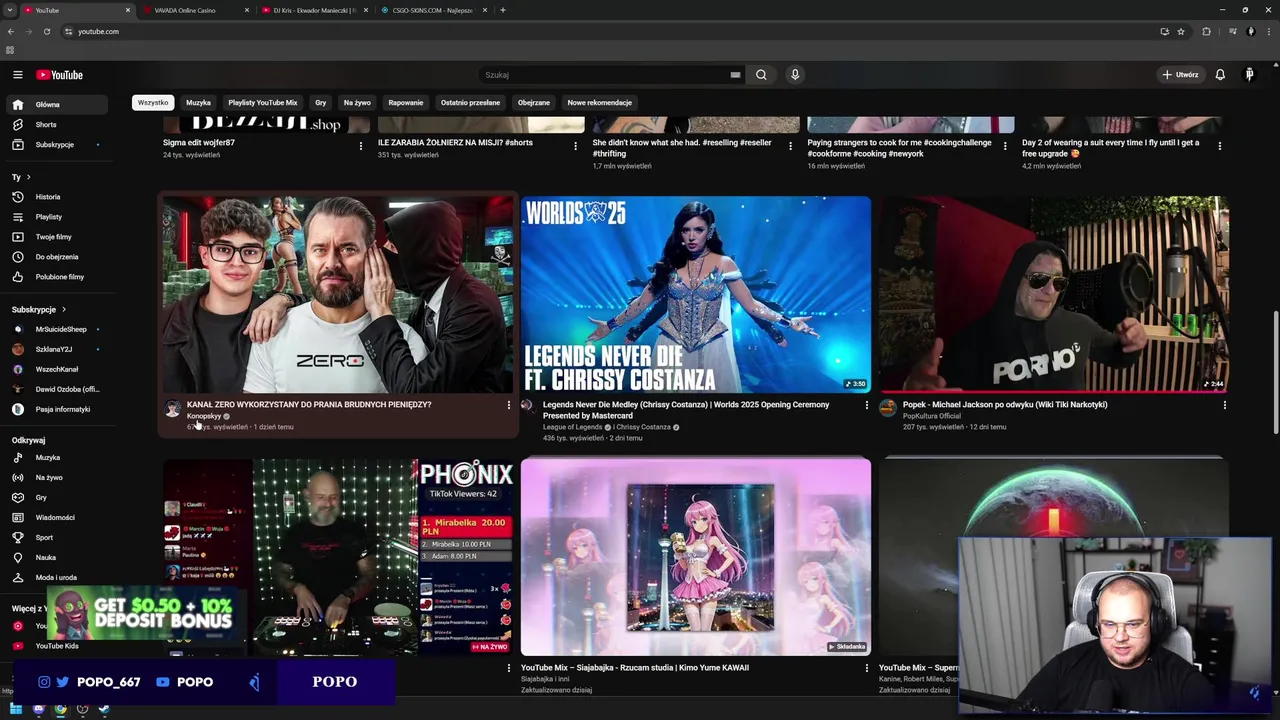Image resolution: width=1280 pixels, height=720 pixels.
Task: Select the Rapowanie filter chip
Action: tap(406, 102)
